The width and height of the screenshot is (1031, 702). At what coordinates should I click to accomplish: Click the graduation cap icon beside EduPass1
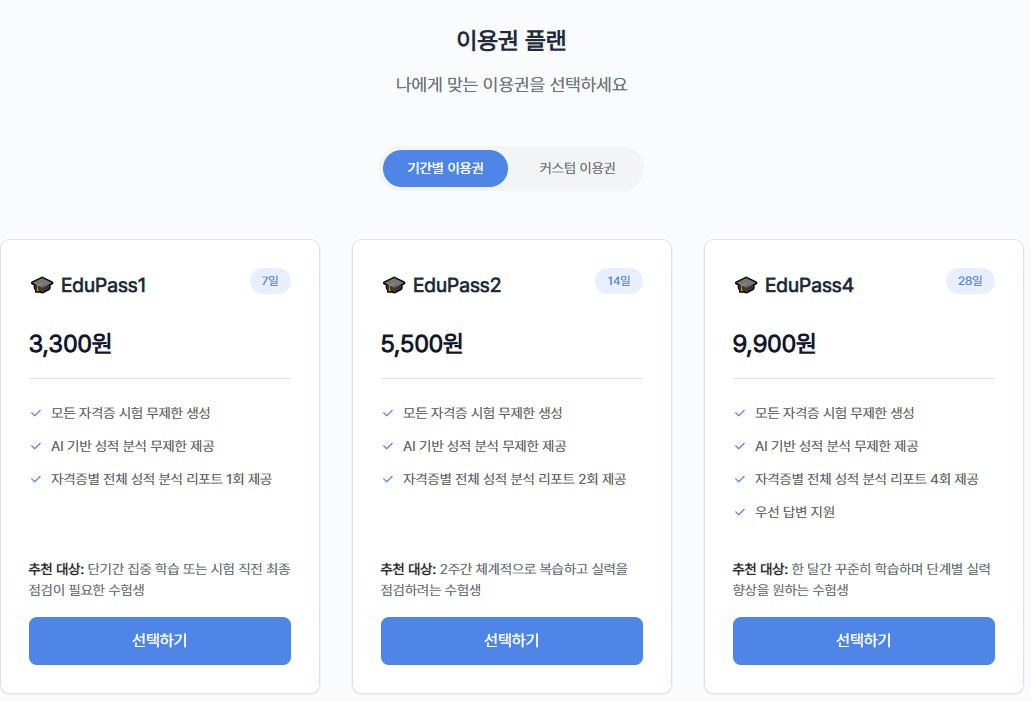click(x=41, y=286)
